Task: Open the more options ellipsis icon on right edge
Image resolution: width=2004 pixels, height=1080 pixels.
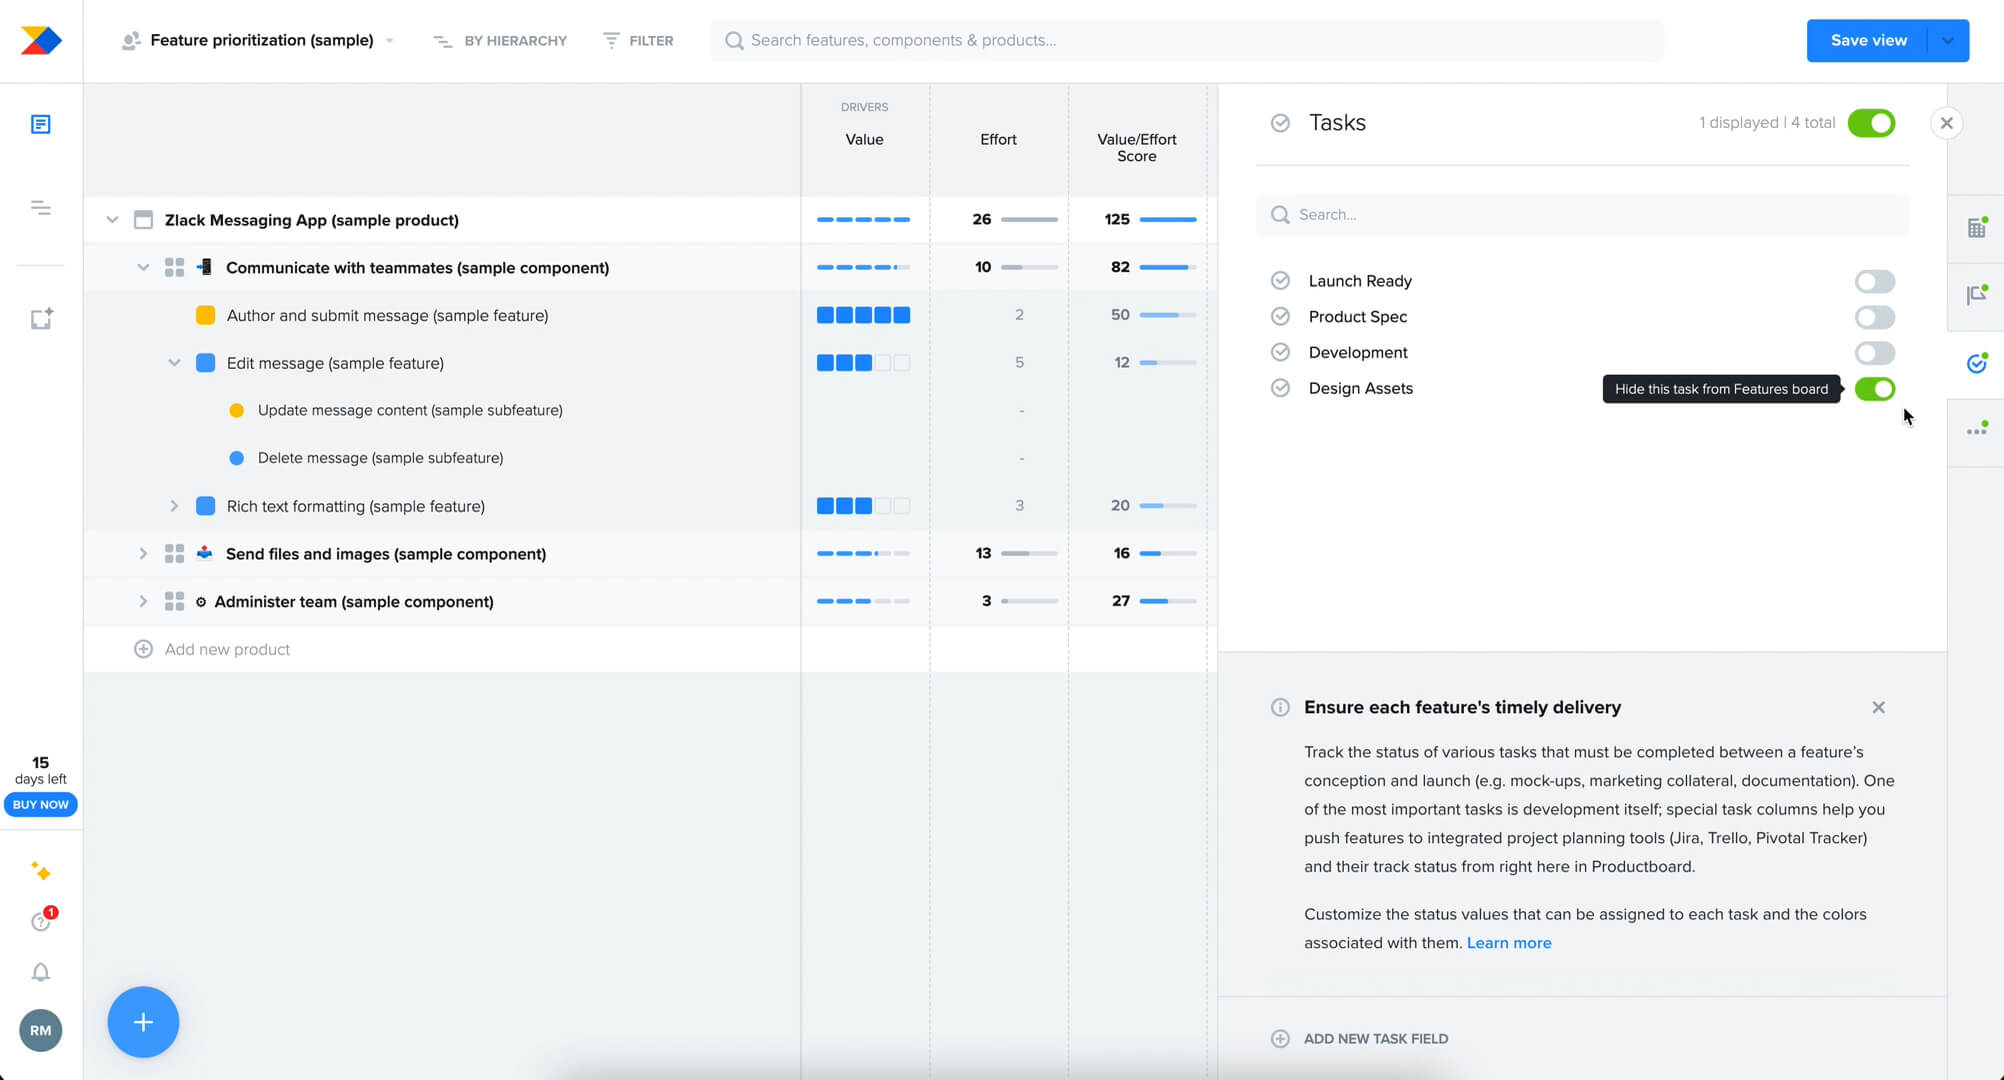Action: pyautogui.click(x=1976, y=430)
